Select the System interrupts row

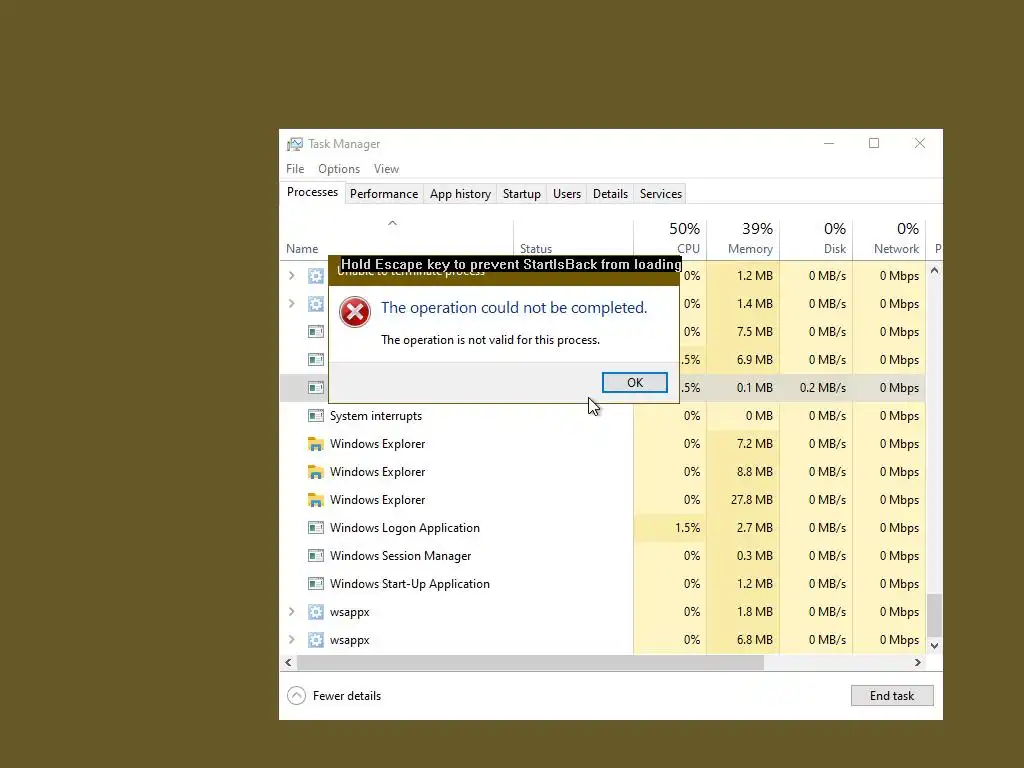pyautogui.click(x=602, y=416)
